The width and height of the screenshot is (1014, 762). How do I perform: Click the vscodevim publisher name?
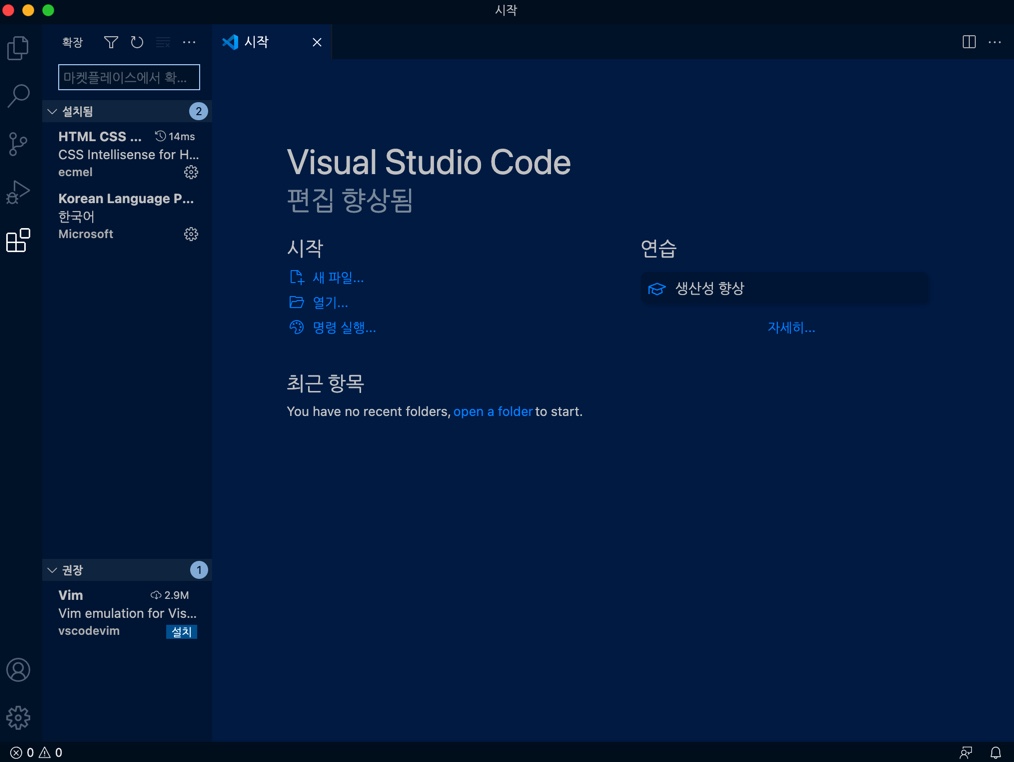click(x=89, y=631)
